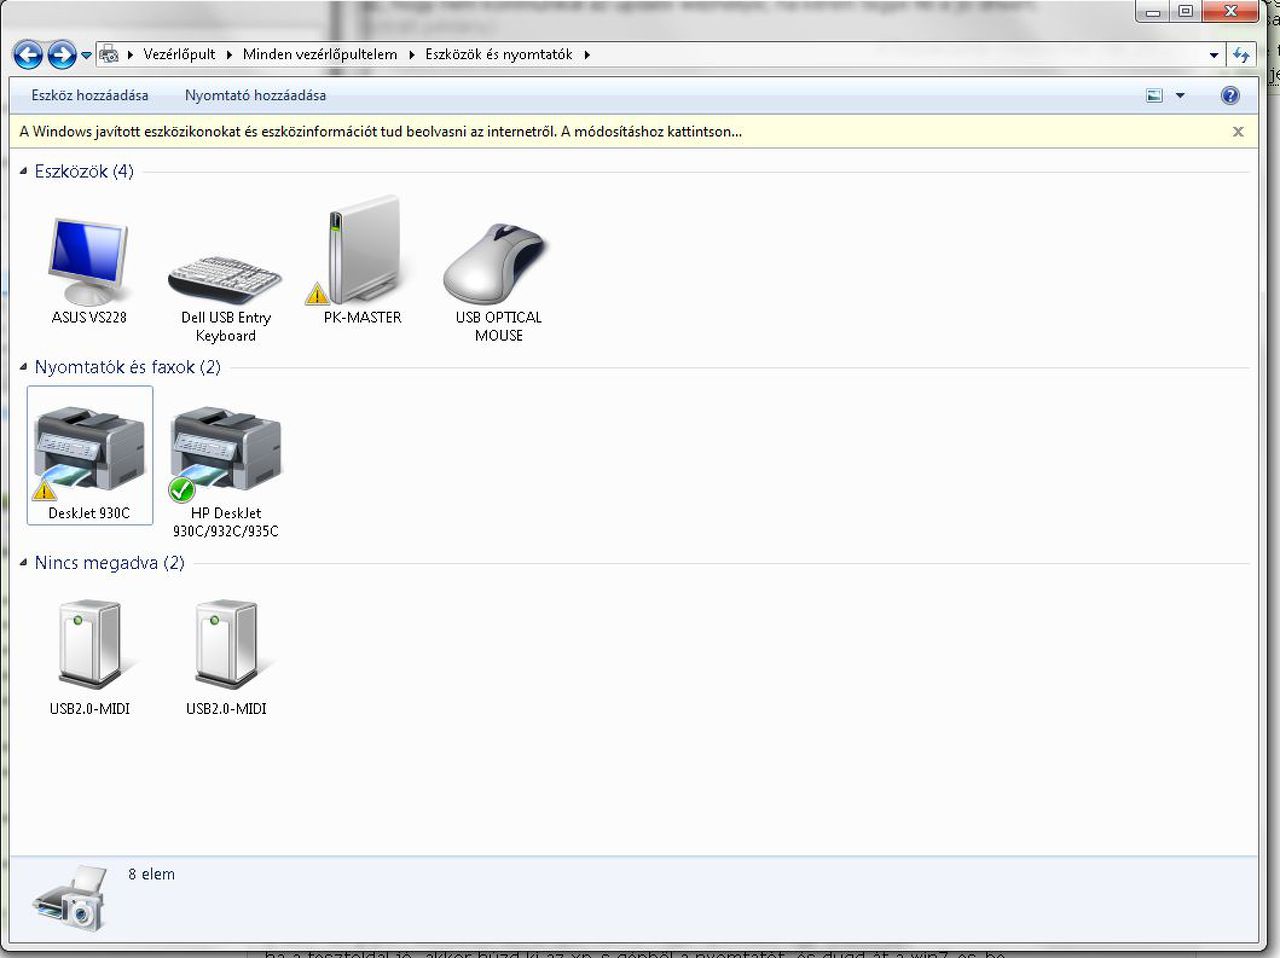This screenshot has width=1280, height=958.
Task: Click the Eszközök (4) group header text
Action: click(x=84, y=171)
